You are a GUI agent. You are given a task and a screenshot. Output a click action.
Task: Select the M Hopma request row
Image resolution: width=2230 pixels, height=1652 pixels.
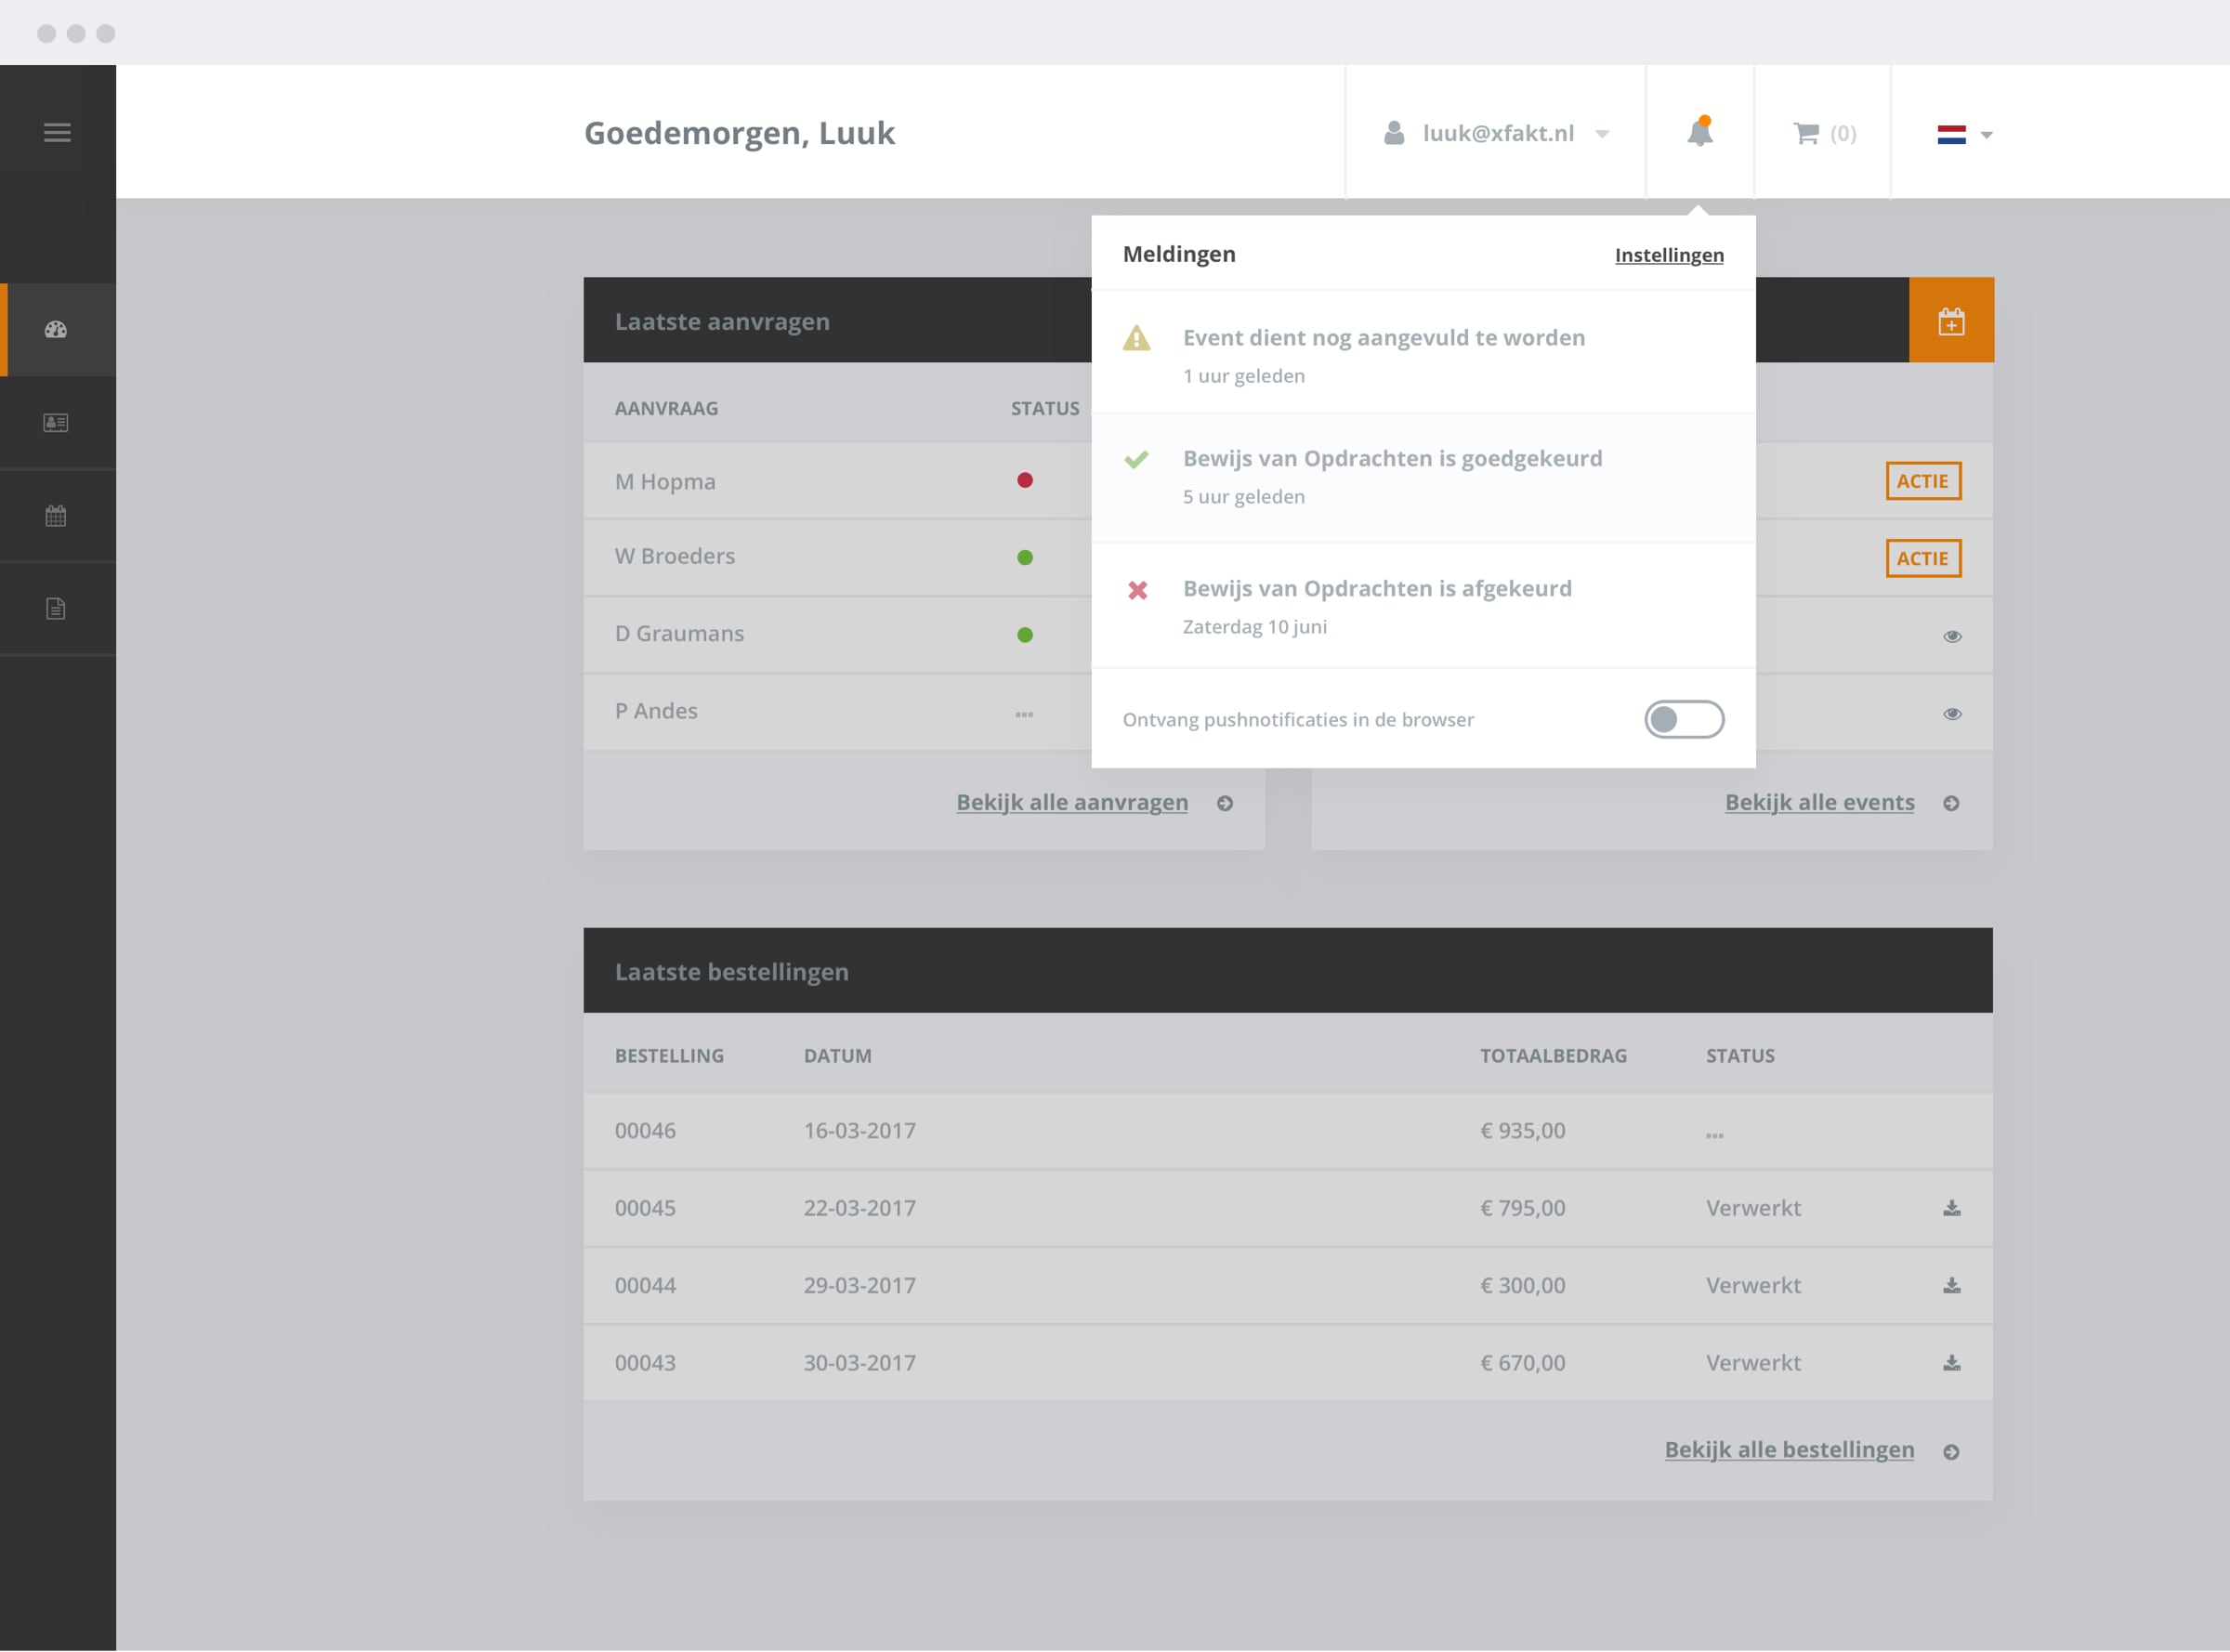pos(665,482)
